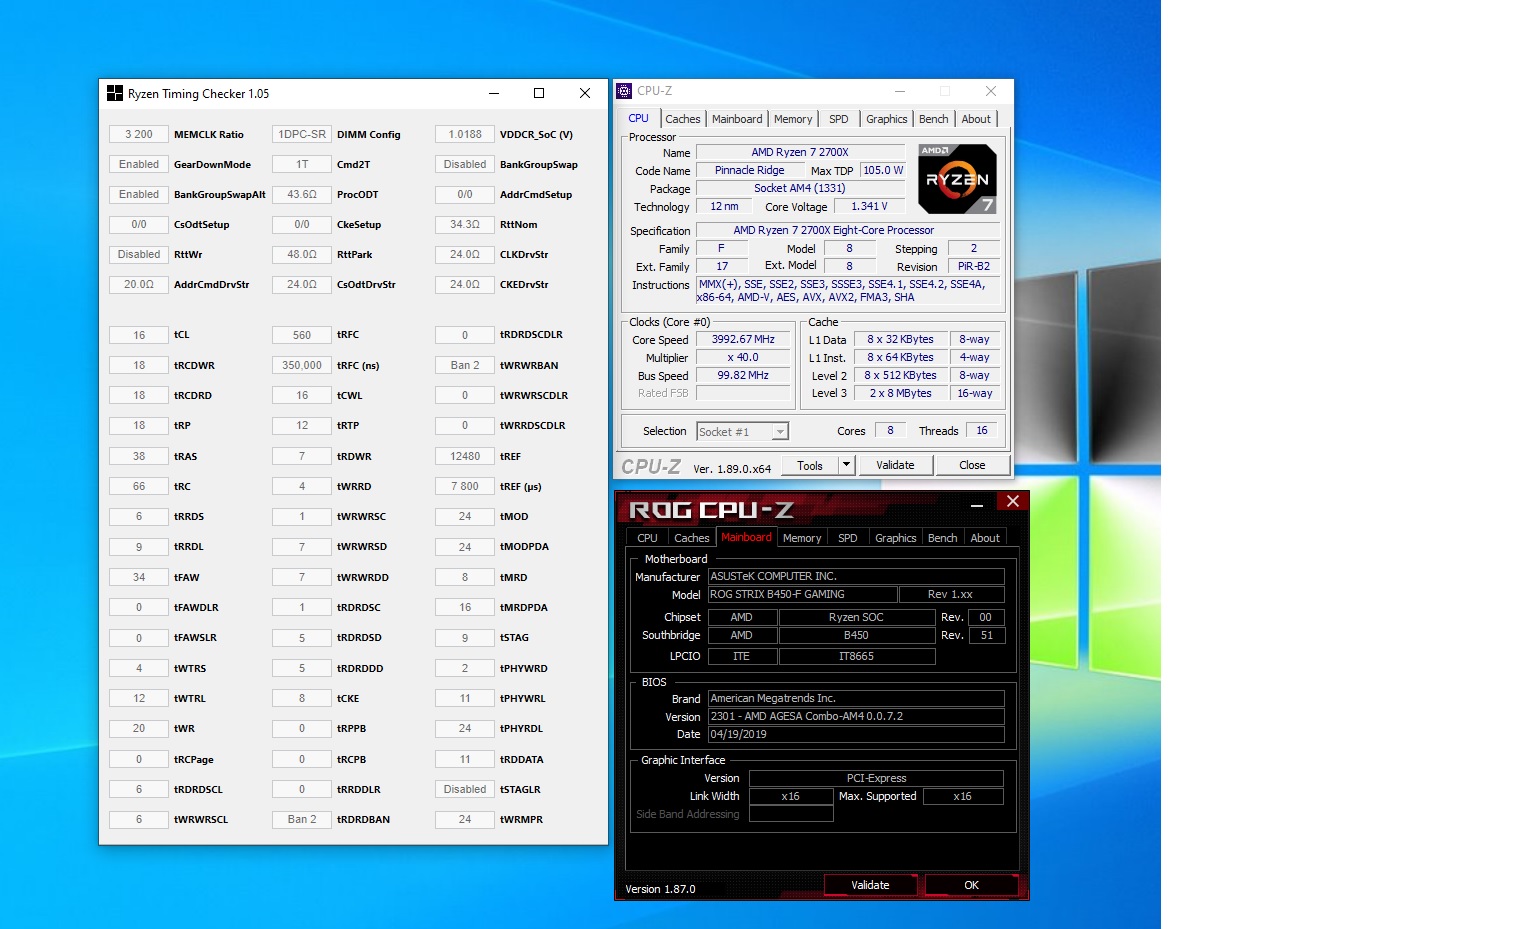Minimize the ROG CPU-Z window
The height and width of the screenshot is (929, 1536).
pyautogui.click(x=977, y=506)
